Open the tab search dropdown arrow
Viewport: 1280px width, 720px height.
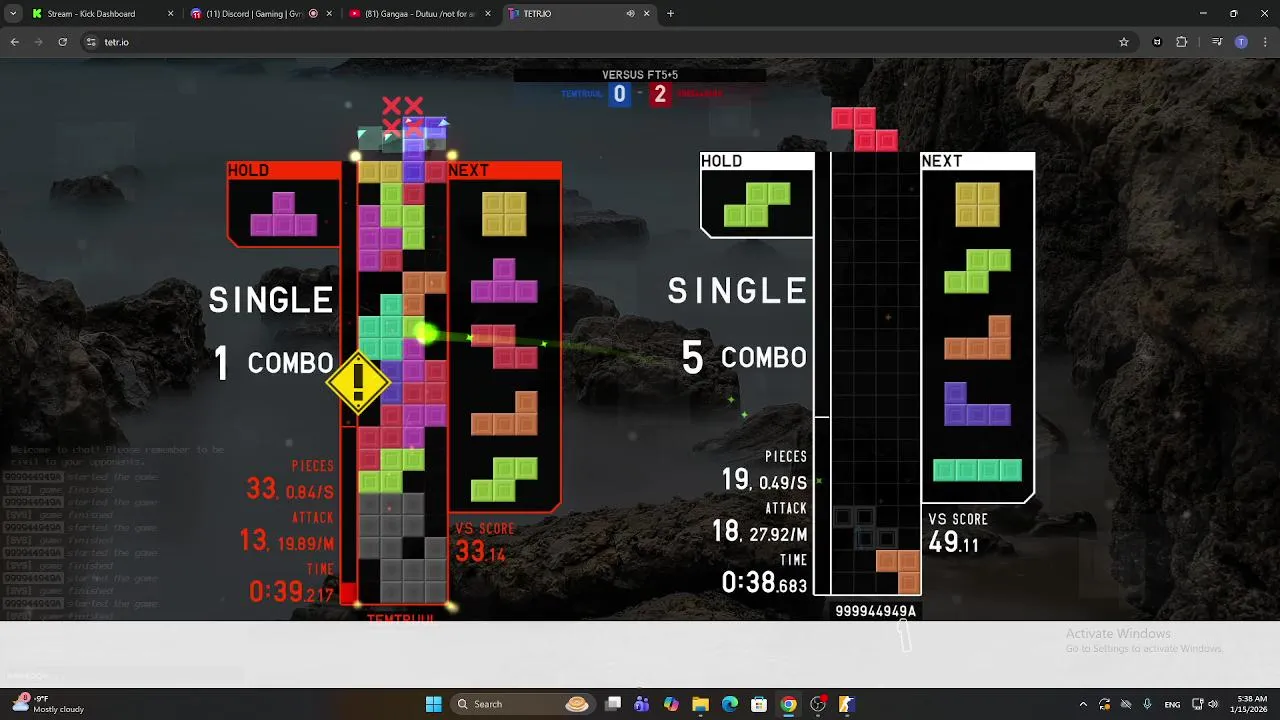[x=13, y=14]
